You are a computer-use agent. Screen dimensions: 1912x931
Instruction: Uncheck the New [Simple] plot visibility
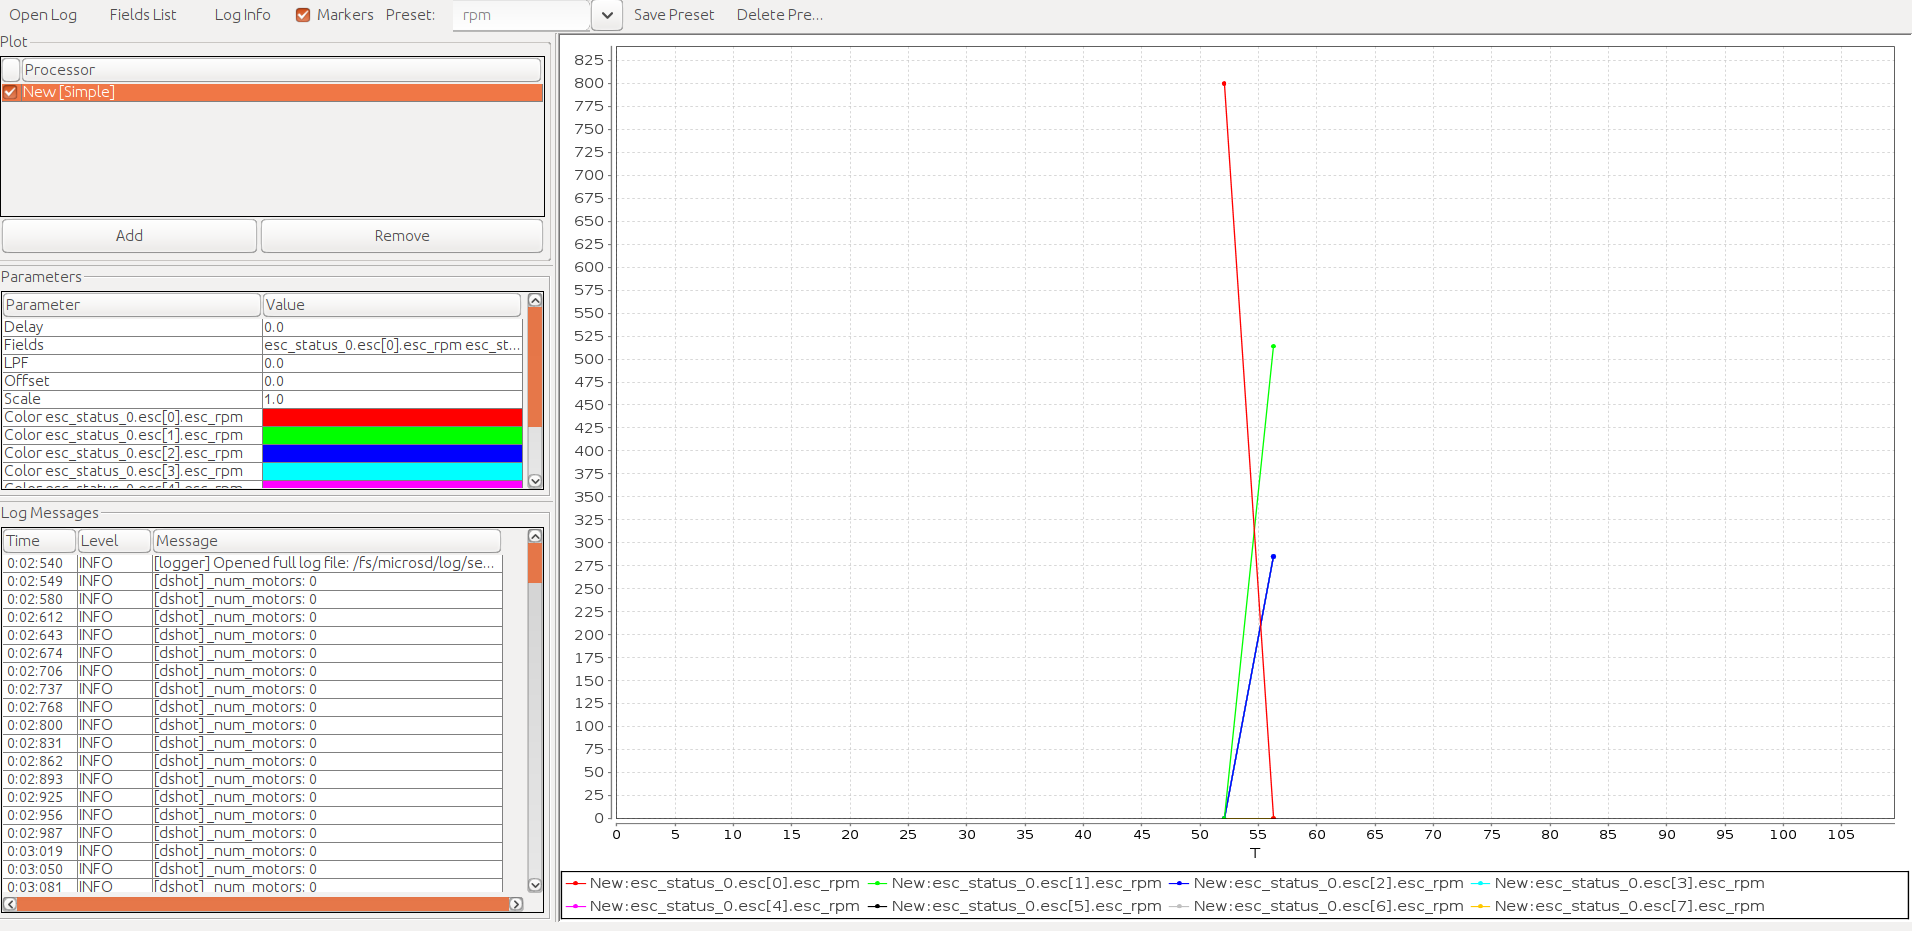[x=10, y=91]
